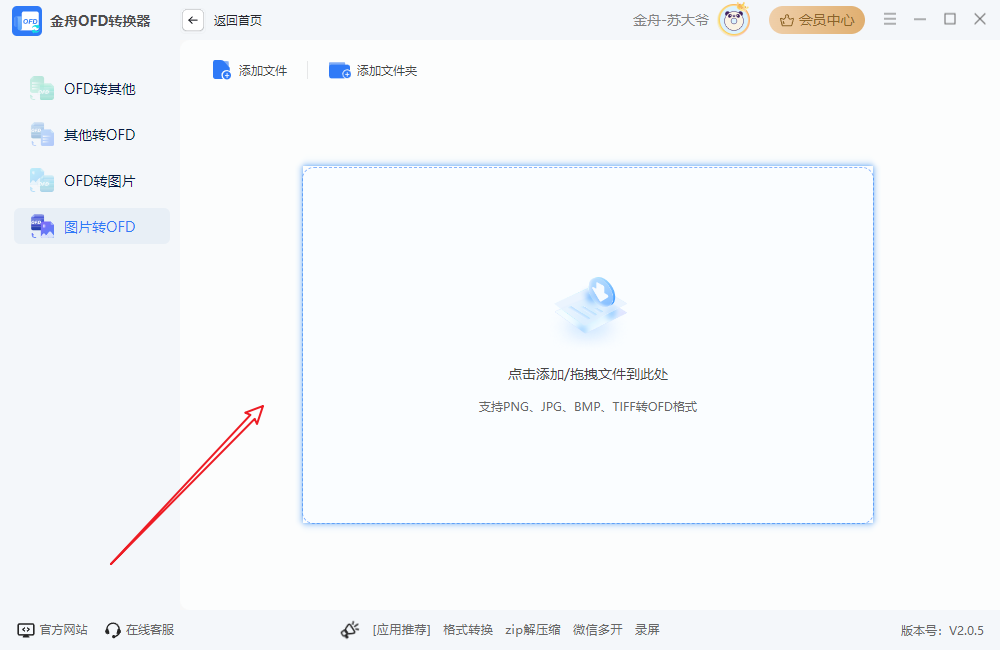Click the 在线客服 headset icon
The height and width of the screenshot is (650, 1000).
click(113, 630)
